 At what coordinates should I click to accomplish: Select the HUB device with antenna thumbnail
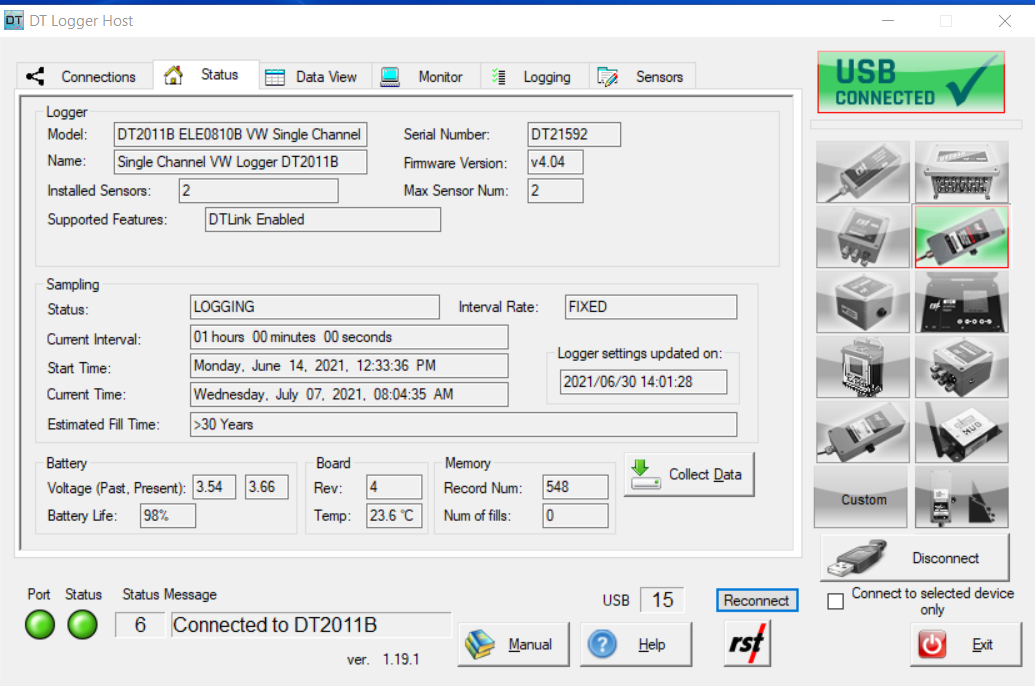coord(962,432)
